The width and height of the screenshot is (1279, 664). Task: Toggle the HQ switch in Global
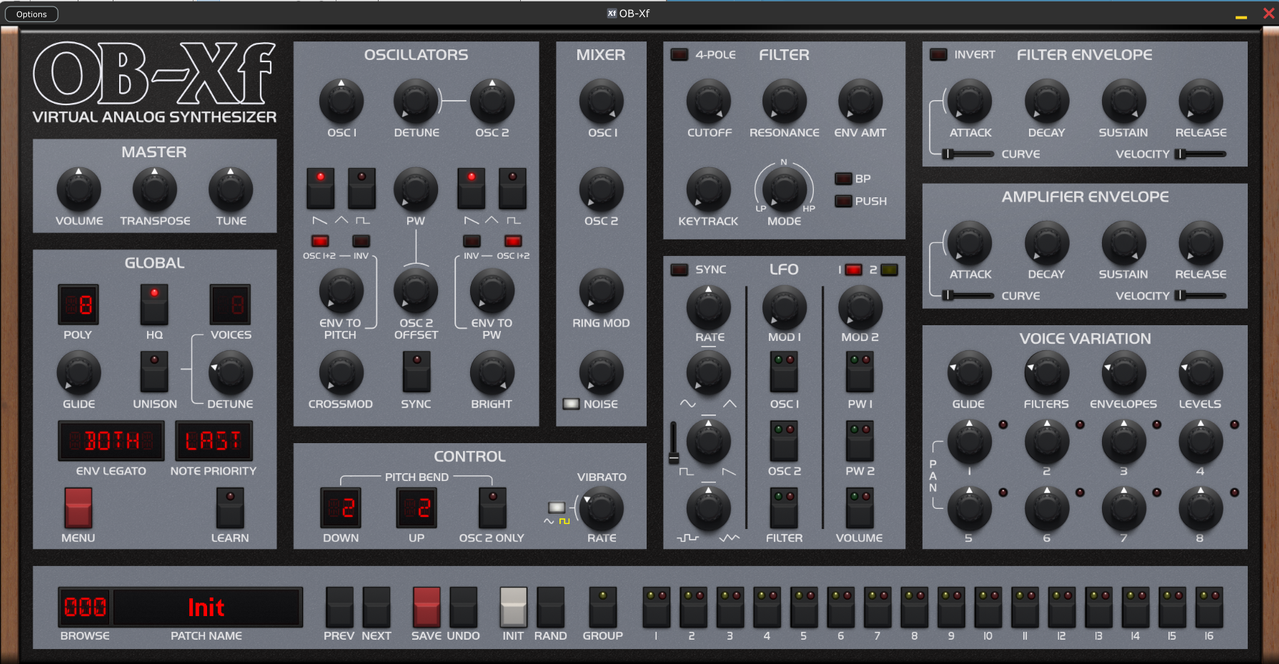click(x=154, y=305)
